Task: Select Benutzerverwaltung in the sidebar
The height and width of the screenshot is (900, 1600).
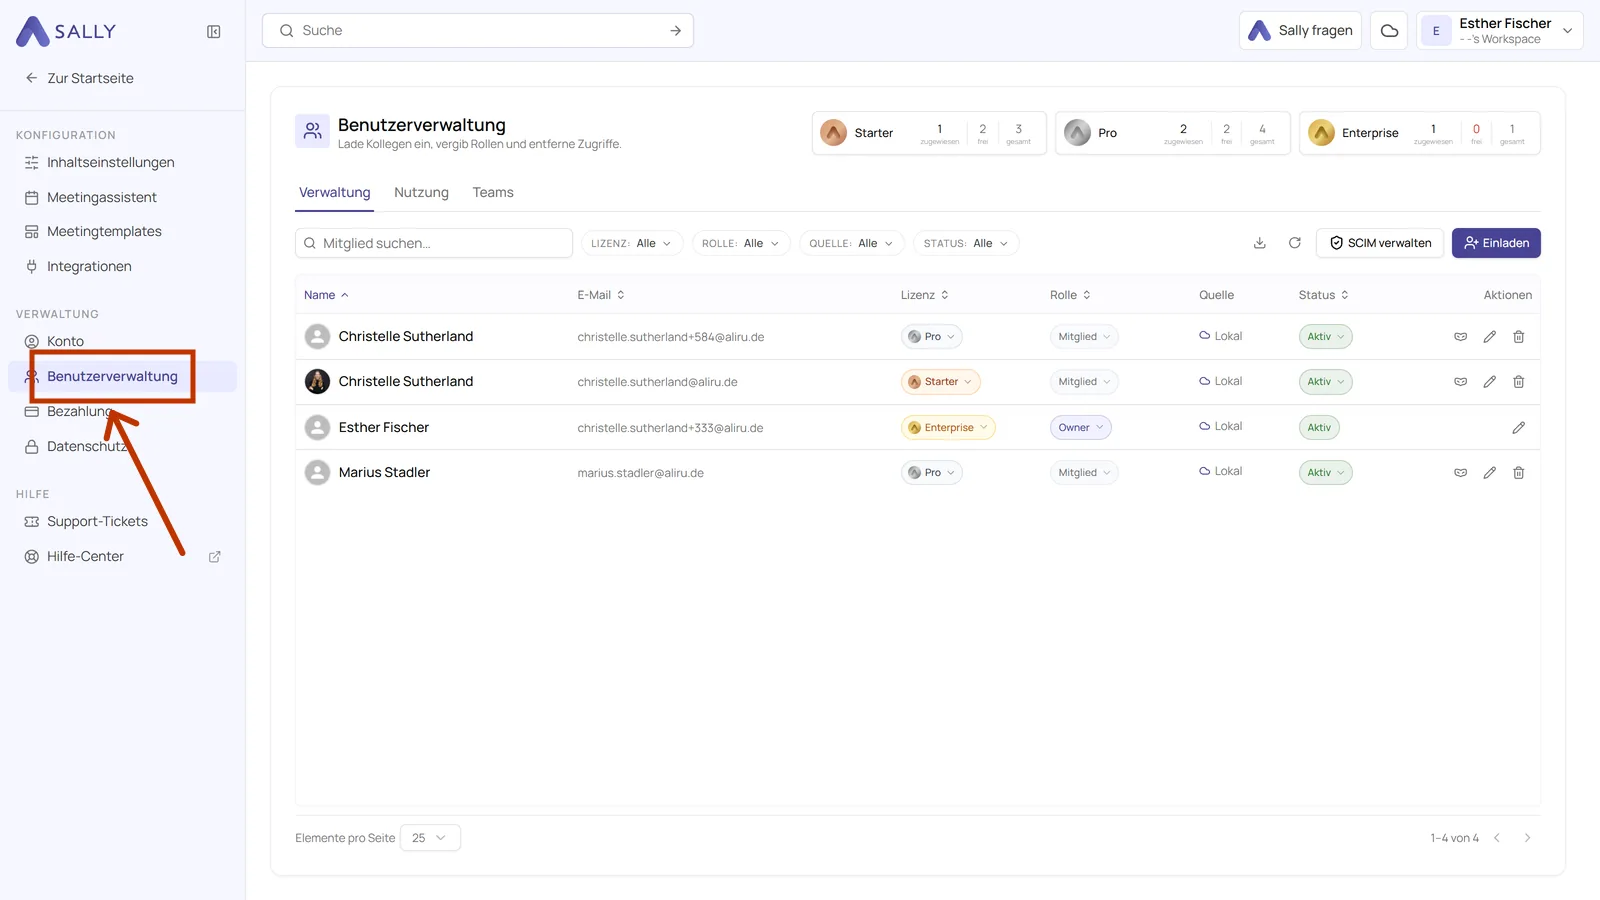Action: coord(122,377)
